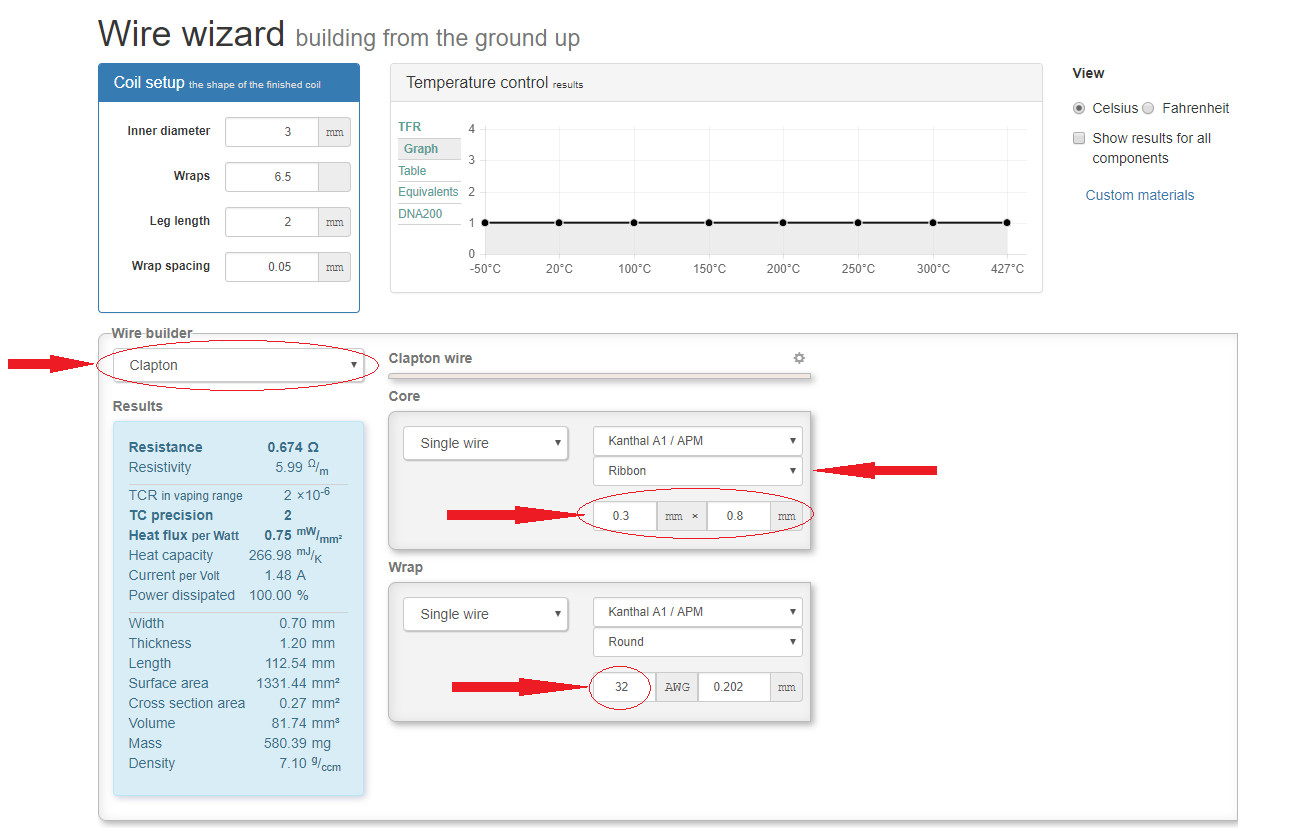Enable Show results for all components
Screen dimensions: 1294x831
tap(1079, 138)
